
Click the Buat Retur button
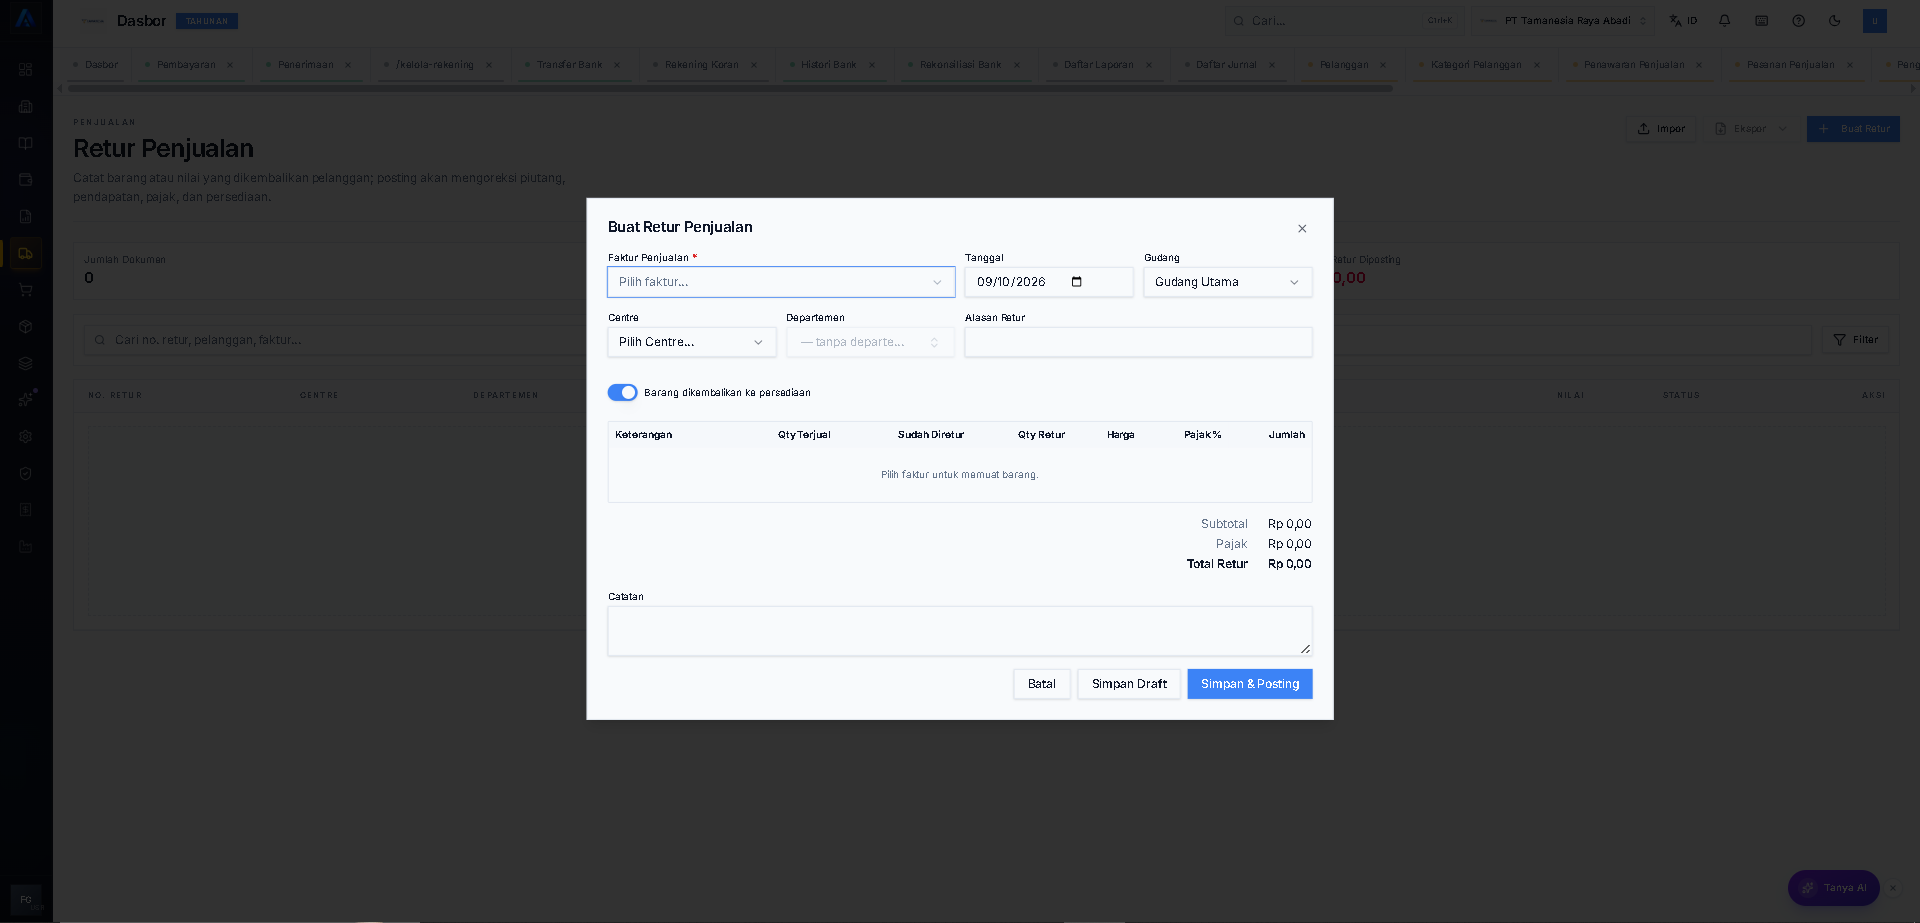(1853, 129)
